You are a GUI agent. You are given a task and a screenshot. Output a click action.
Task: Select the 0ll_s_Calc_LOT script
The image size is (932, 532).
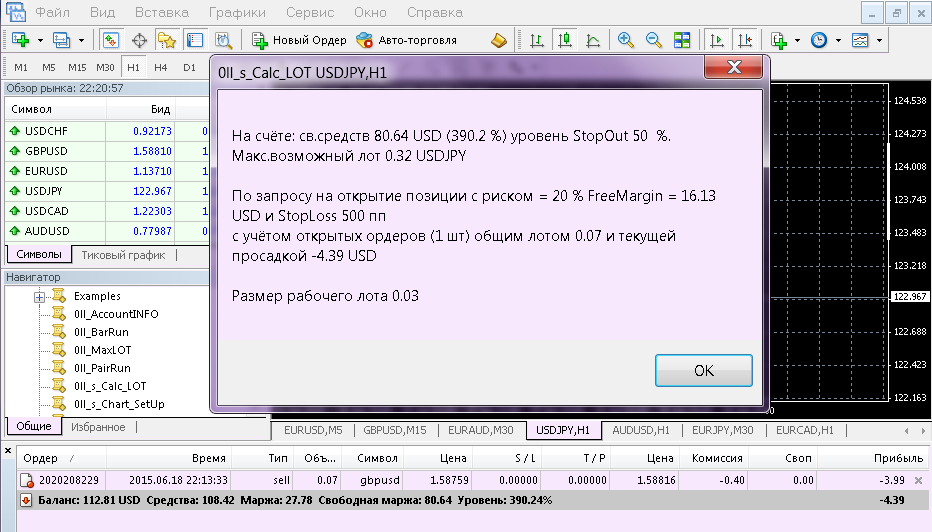pos(110,386)
